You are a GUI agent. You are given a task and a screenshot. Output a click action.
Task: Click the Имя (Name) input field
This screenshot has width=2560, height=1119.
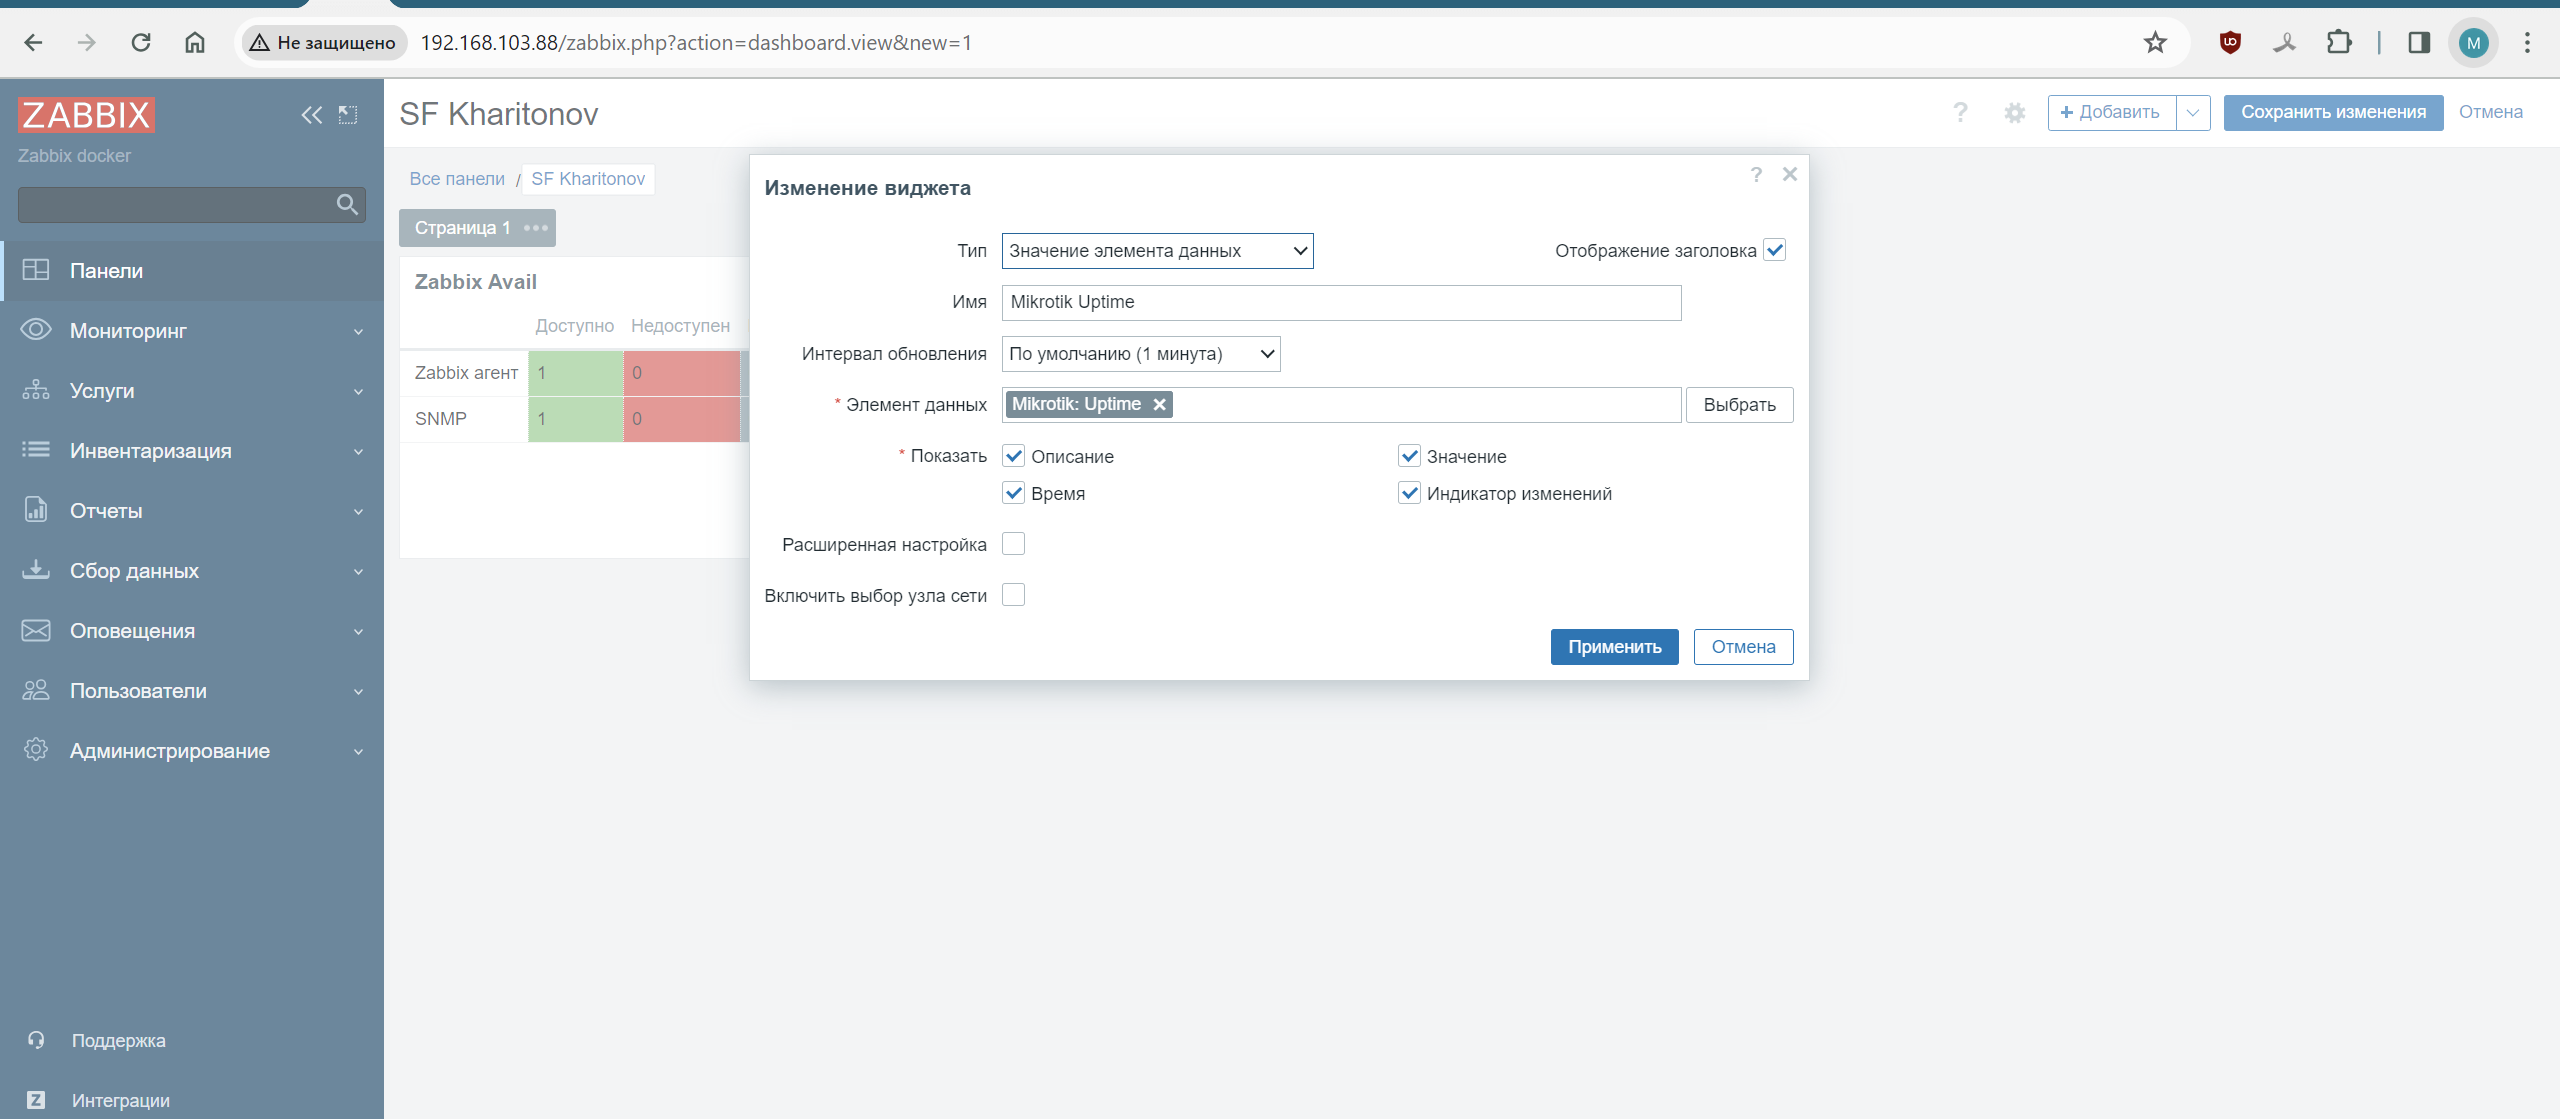click(x=1340, y=303)
